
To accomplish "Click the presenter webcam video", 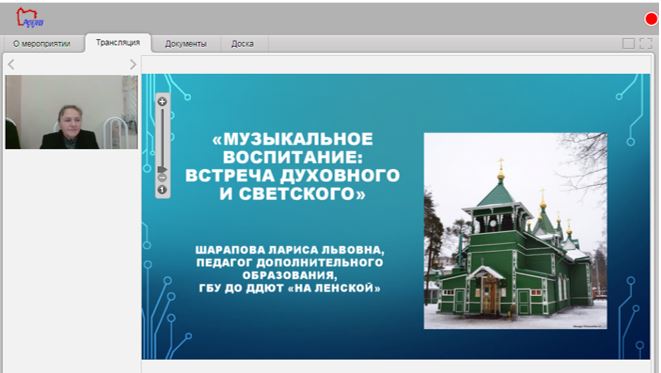I will 71,112.
